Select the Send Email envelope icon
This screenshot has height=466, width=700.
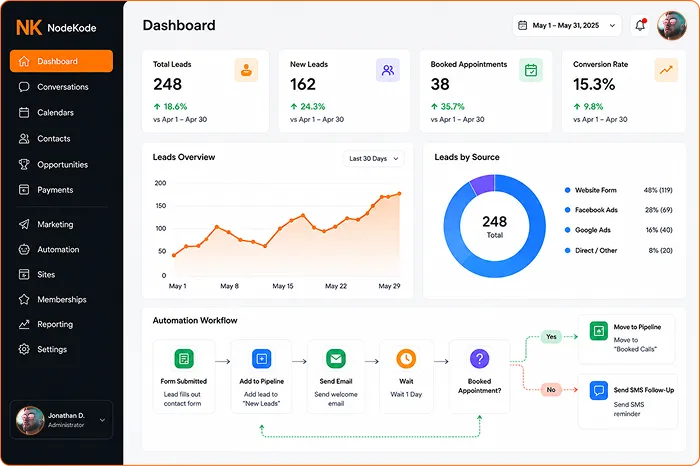(336, 358)
